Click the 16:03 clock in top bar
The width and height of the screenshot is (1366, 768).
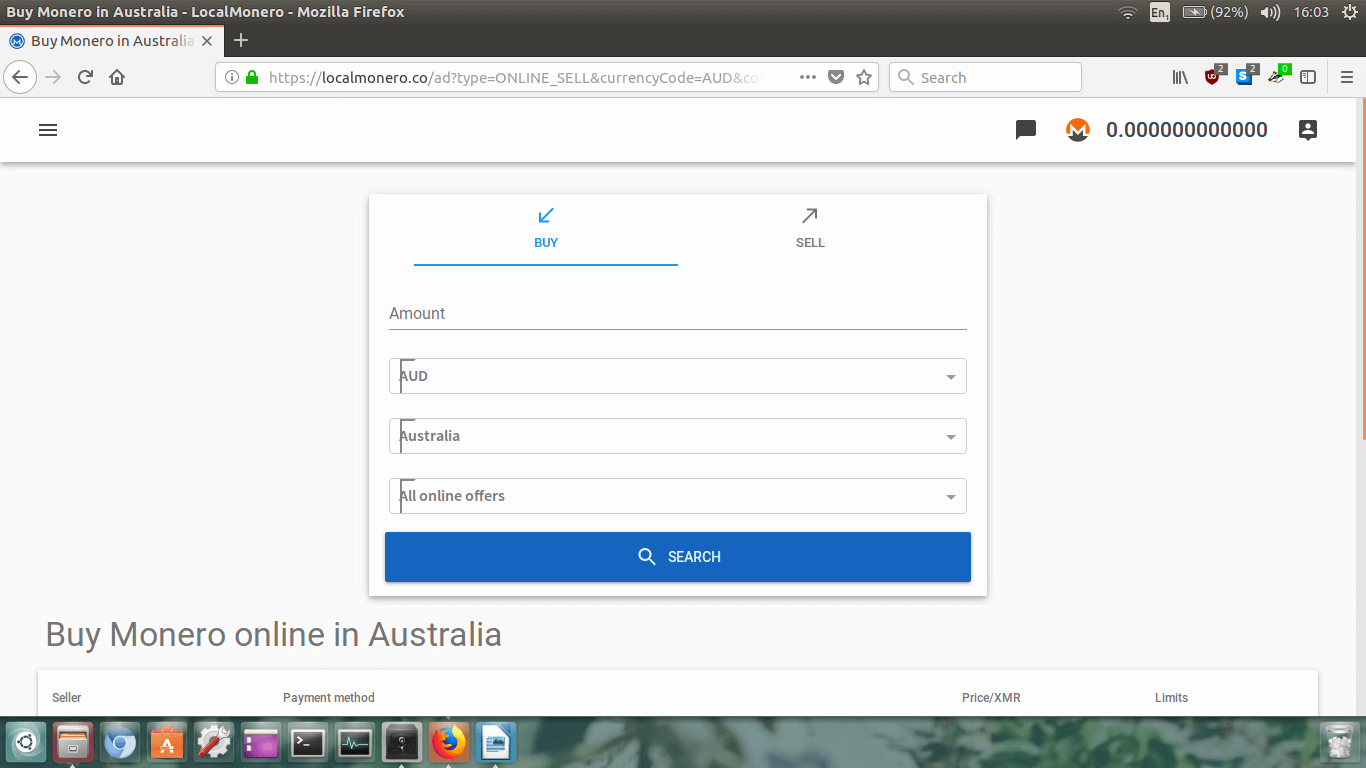[x=1310, y=12]
